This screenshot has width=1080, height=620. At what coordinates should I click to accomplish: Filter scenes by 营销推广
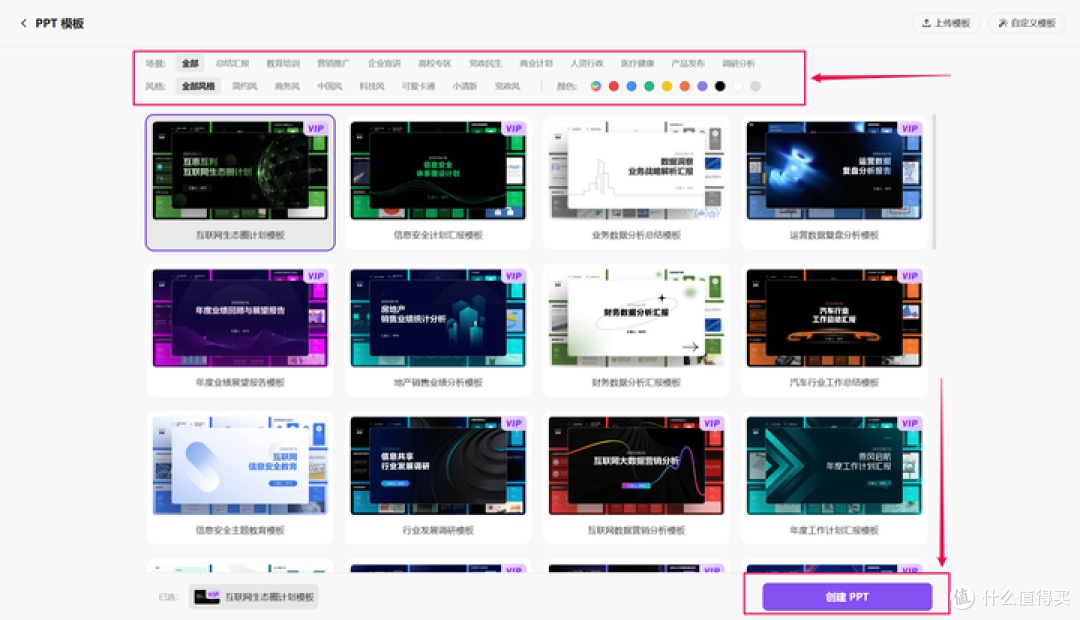pos(333,63)
